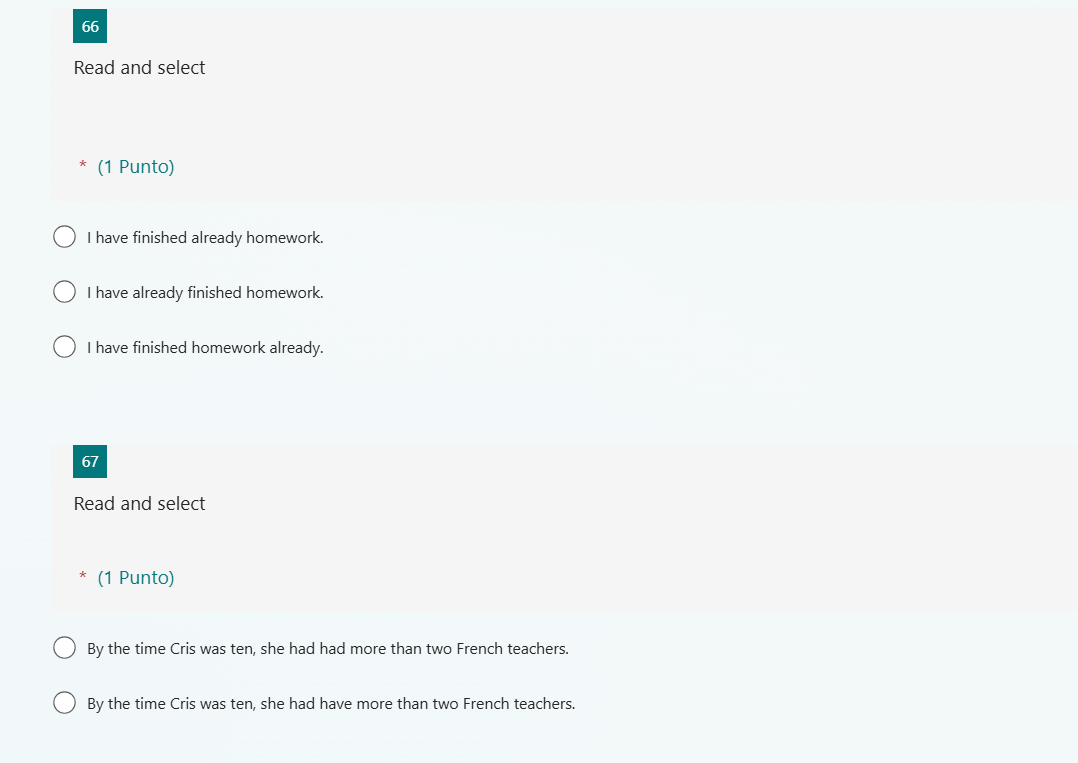Choose radio option 'I have already finished homework.'

pyautogui.click(x=65, y=291)
